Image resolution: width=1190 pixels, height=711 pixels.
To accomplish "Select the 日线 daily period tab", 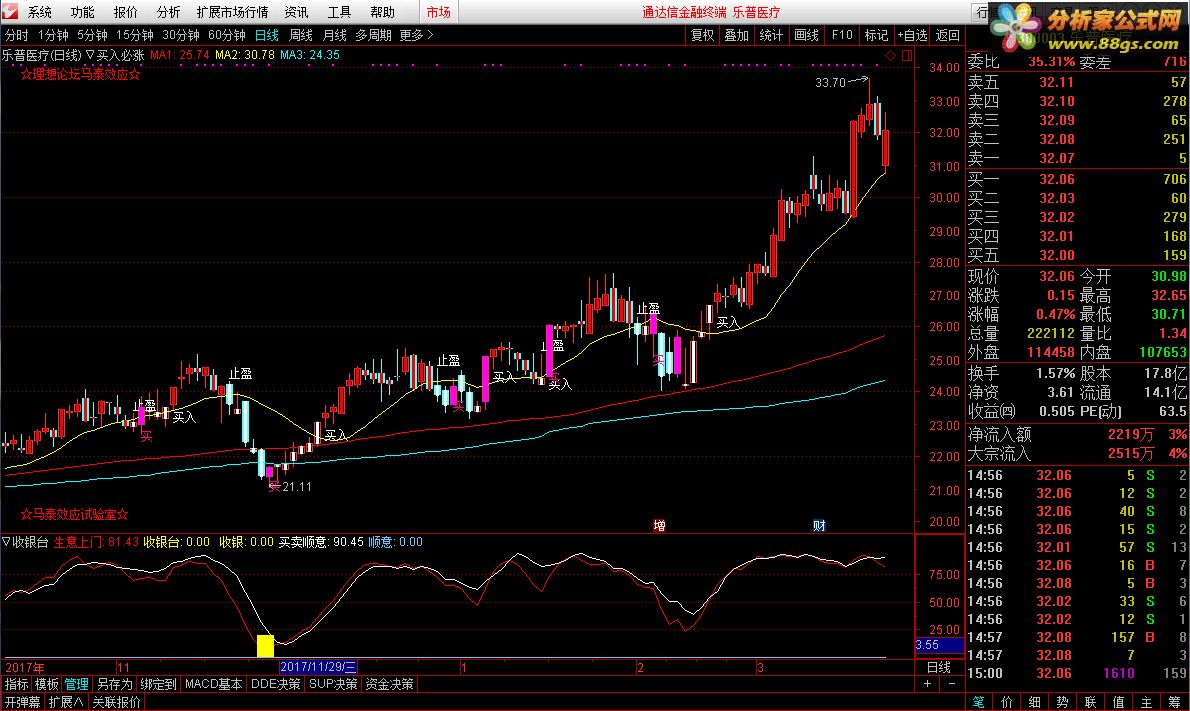I will click(x=266, y=35).
